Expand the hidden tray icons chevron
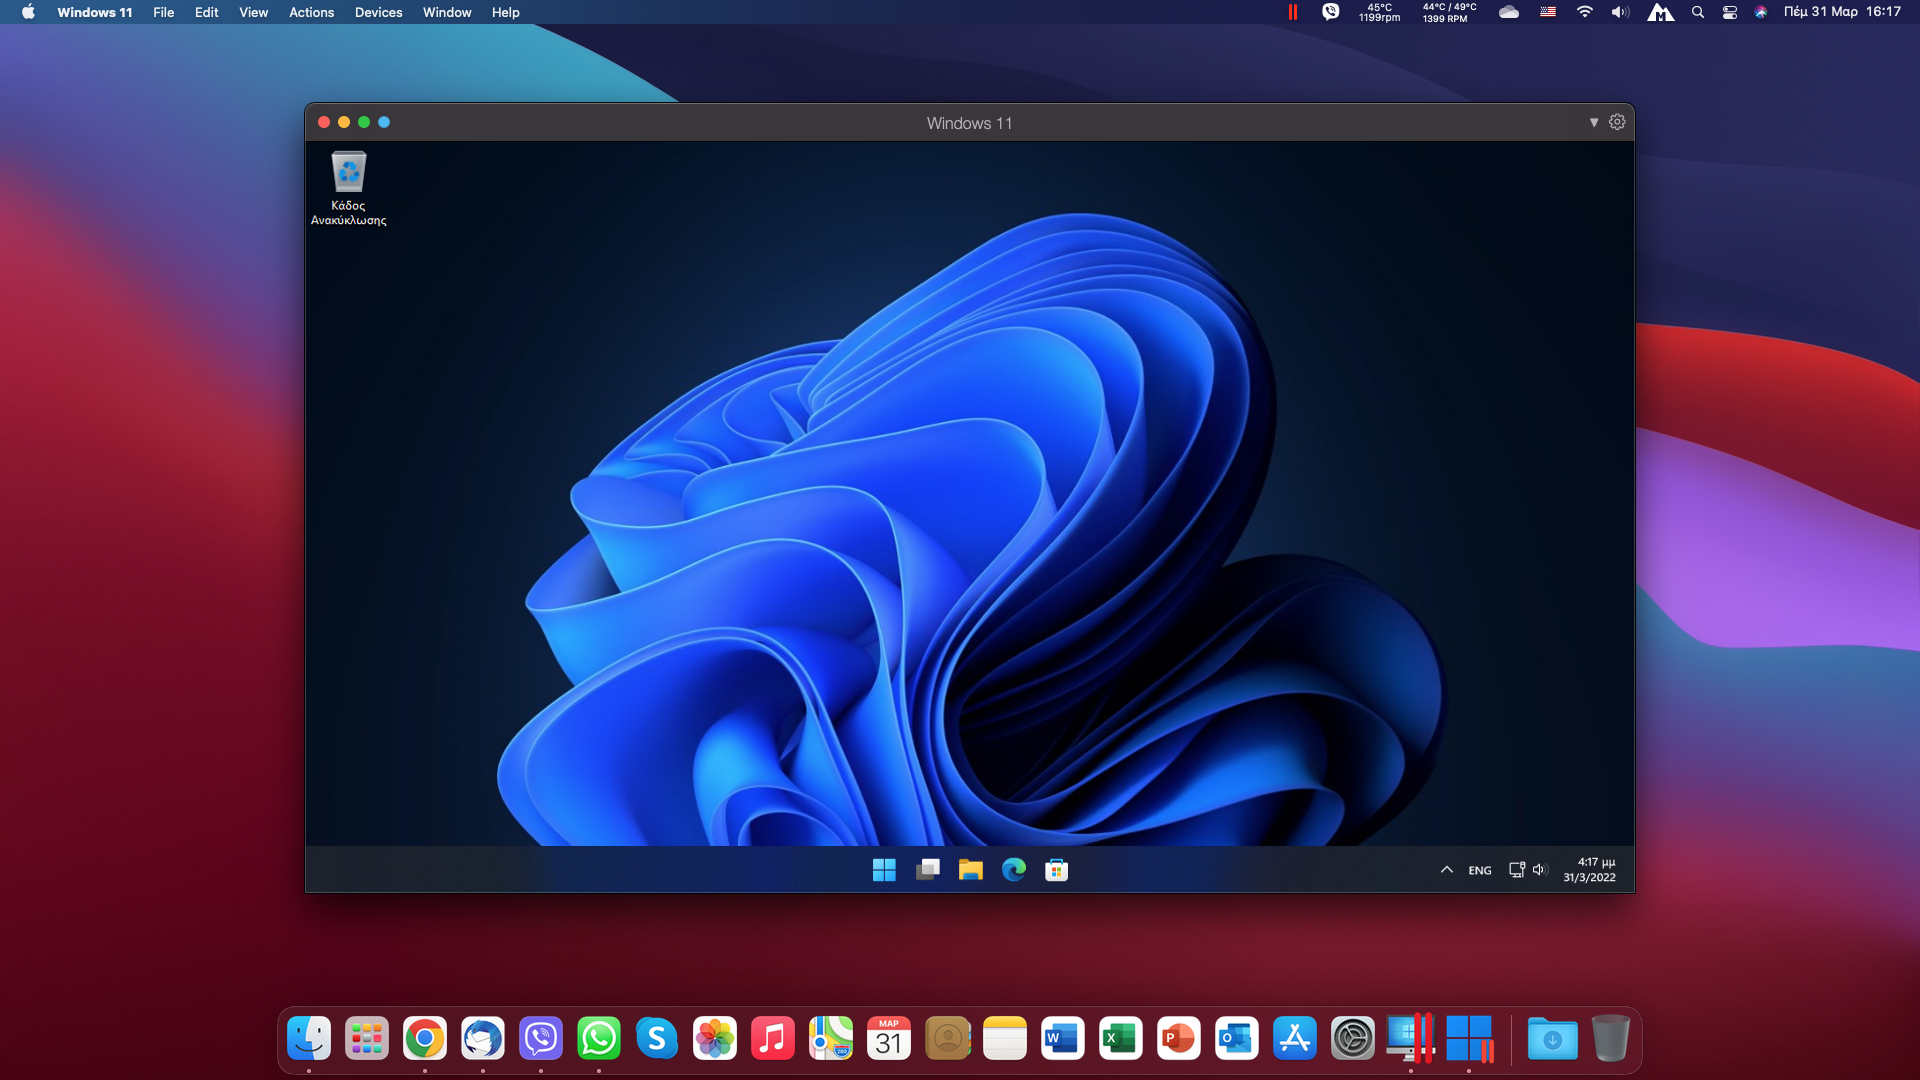The width and height of the screenshot is (1920, 1080). point(1446,870)
